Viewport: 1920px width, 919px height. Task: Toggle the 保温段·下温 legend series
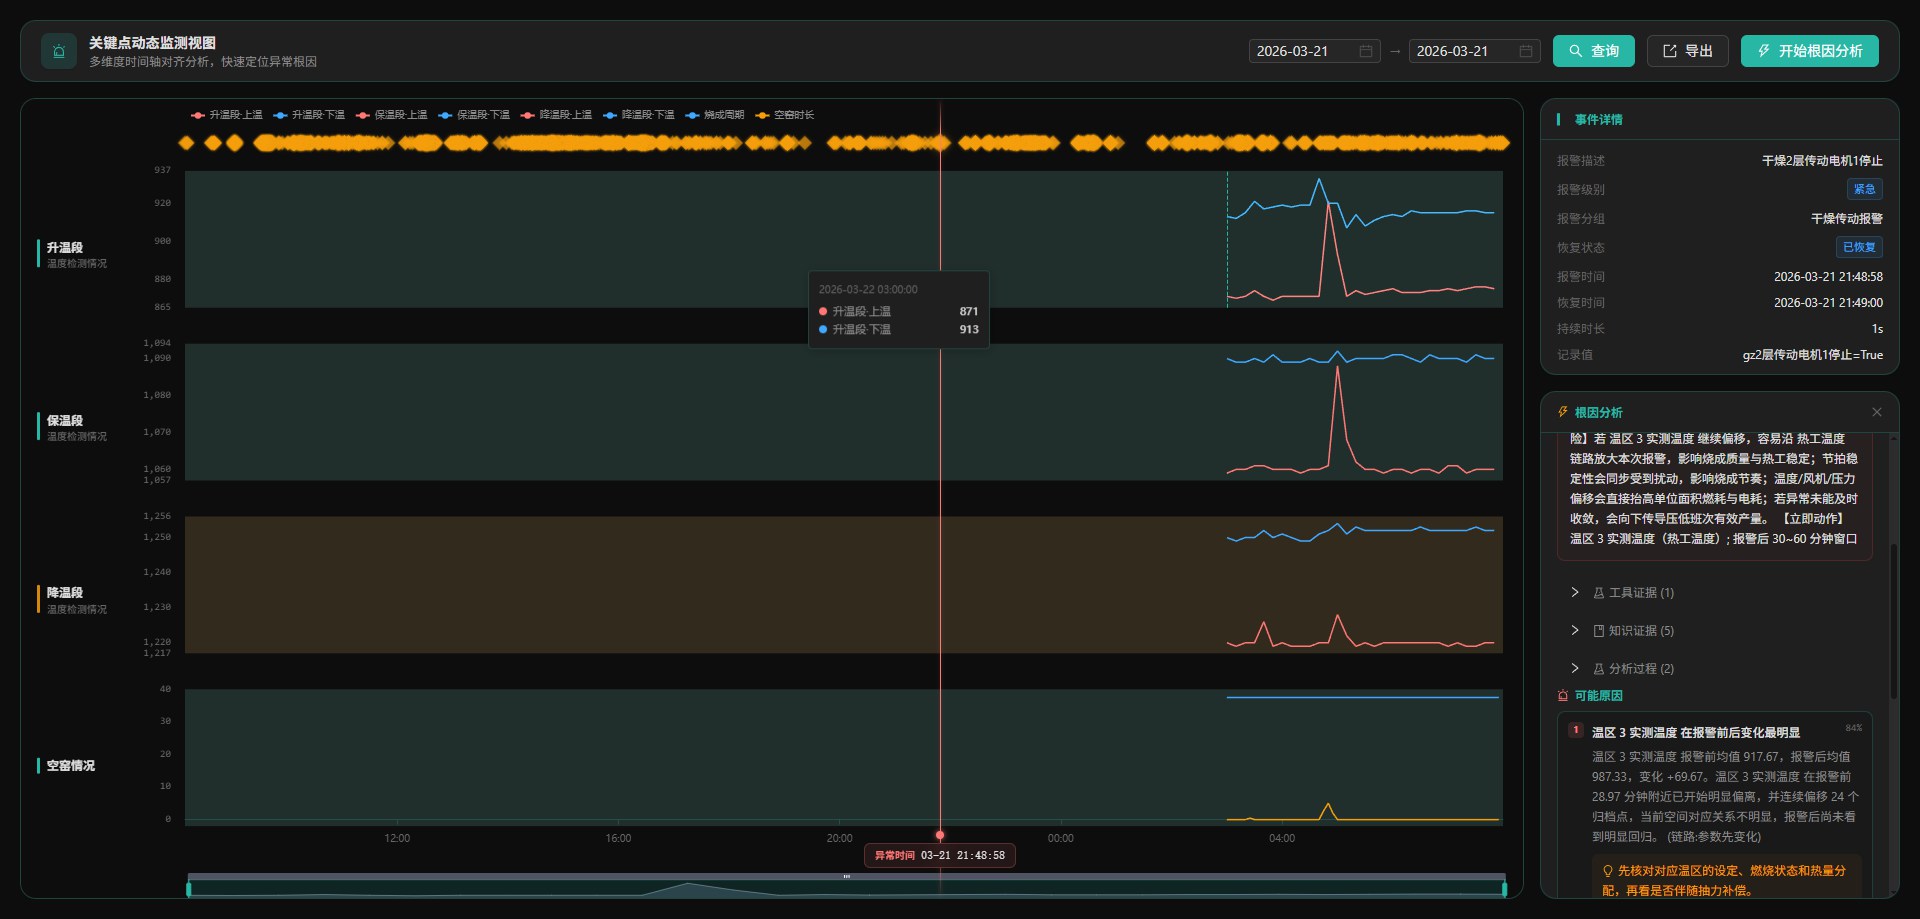tap(474, 115)
